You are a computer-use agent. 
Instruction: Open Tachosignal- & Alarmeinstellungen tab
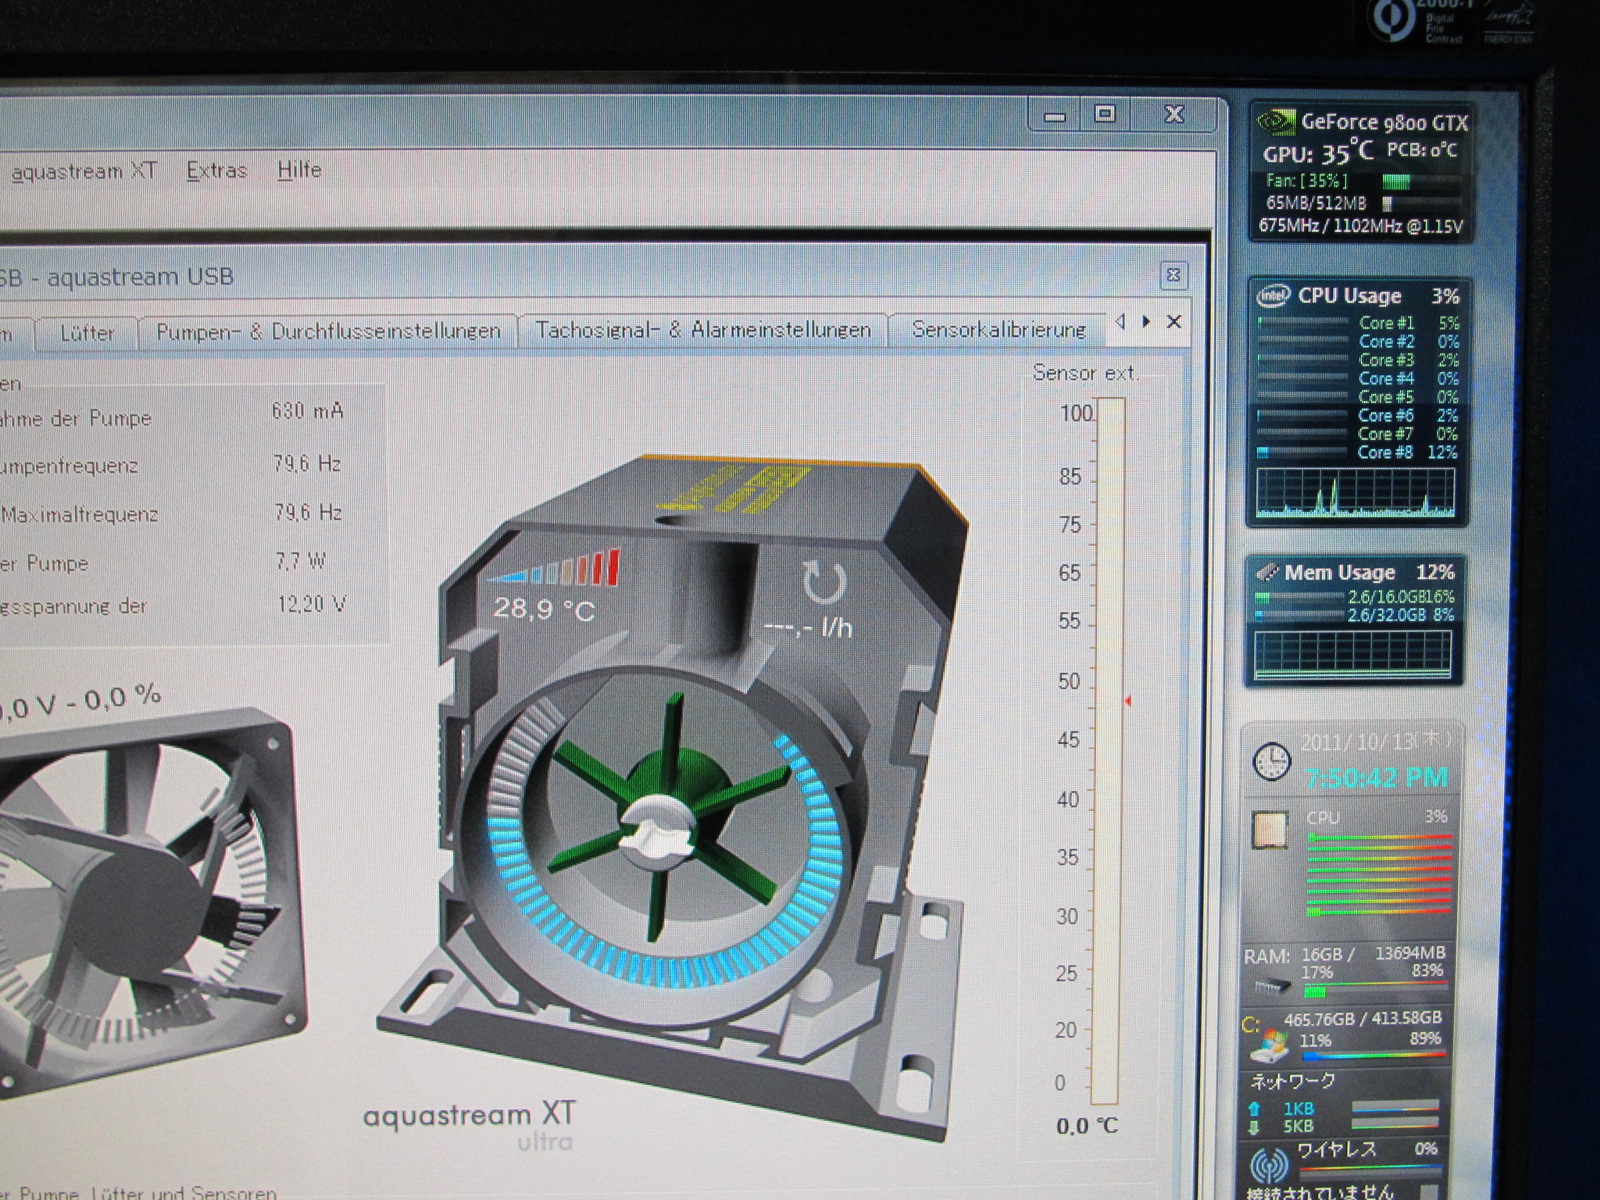pos(703,330)
